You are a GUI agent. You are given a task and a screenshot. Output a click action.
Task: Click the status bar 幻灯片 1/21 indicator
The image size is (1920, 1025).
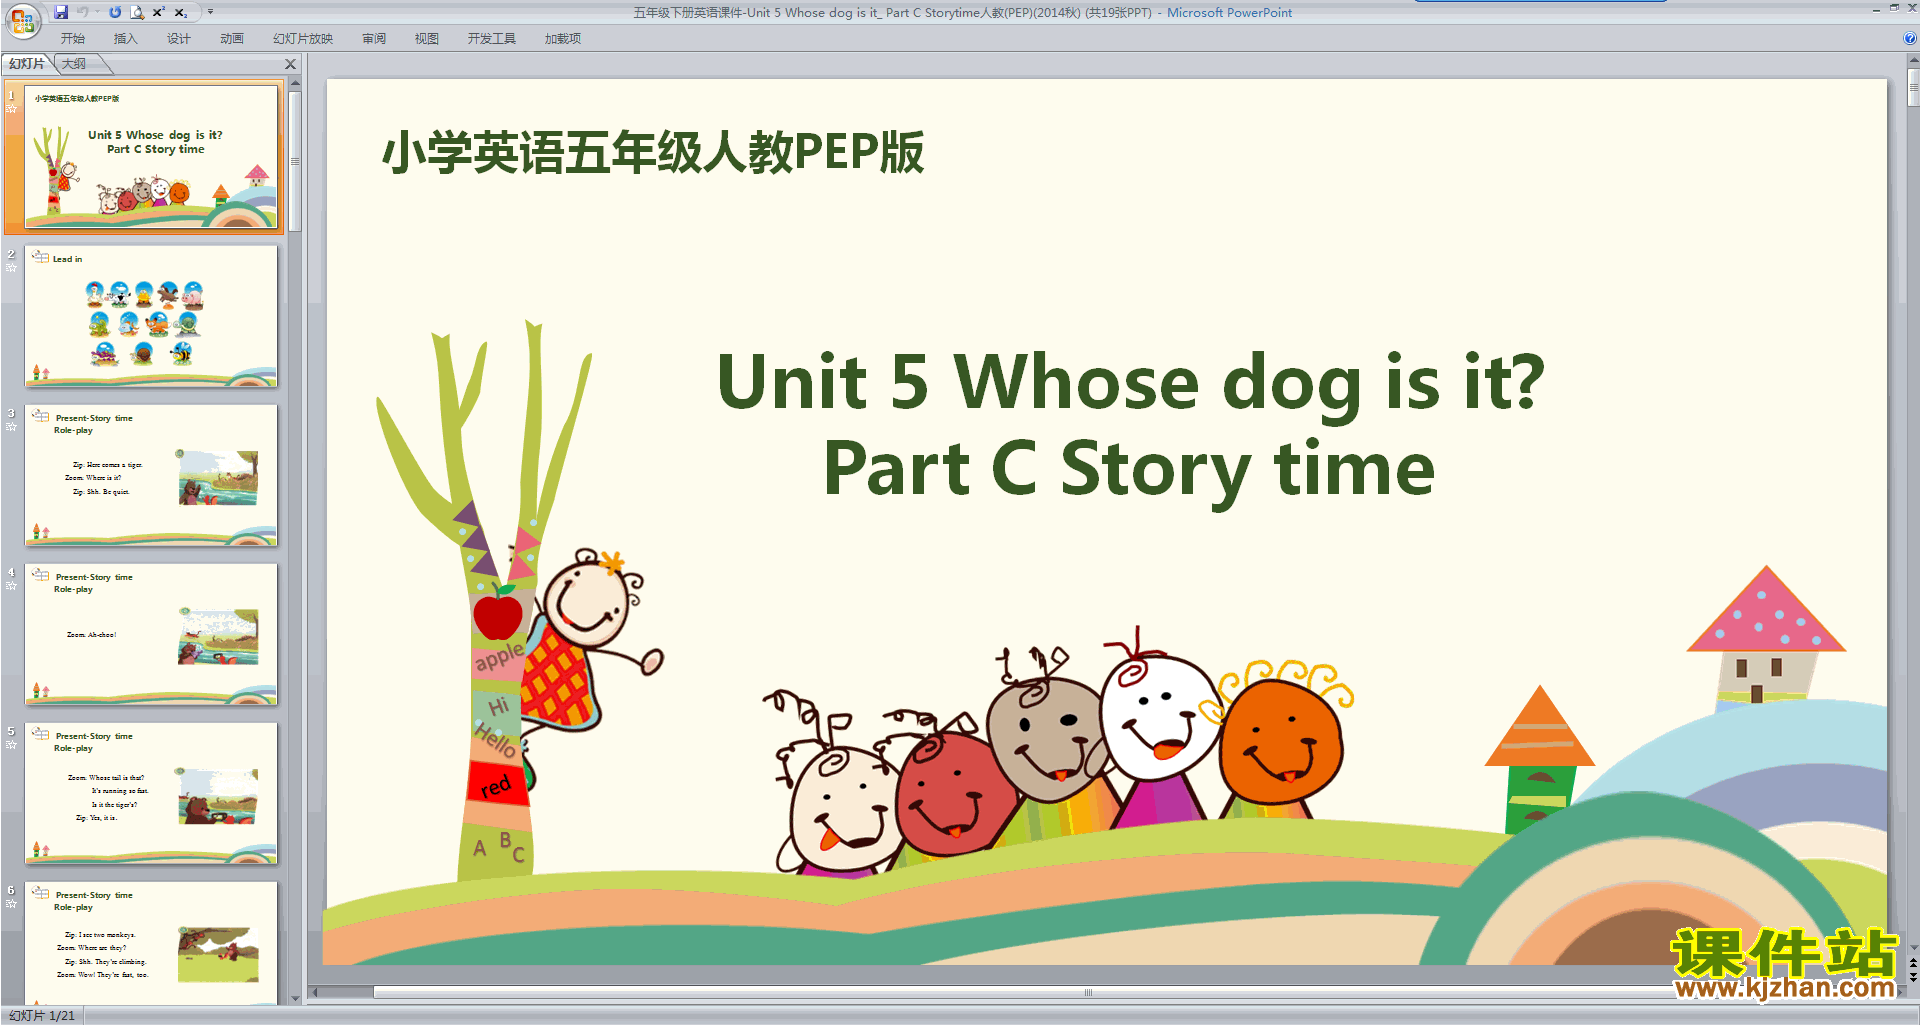point(42,1015)
